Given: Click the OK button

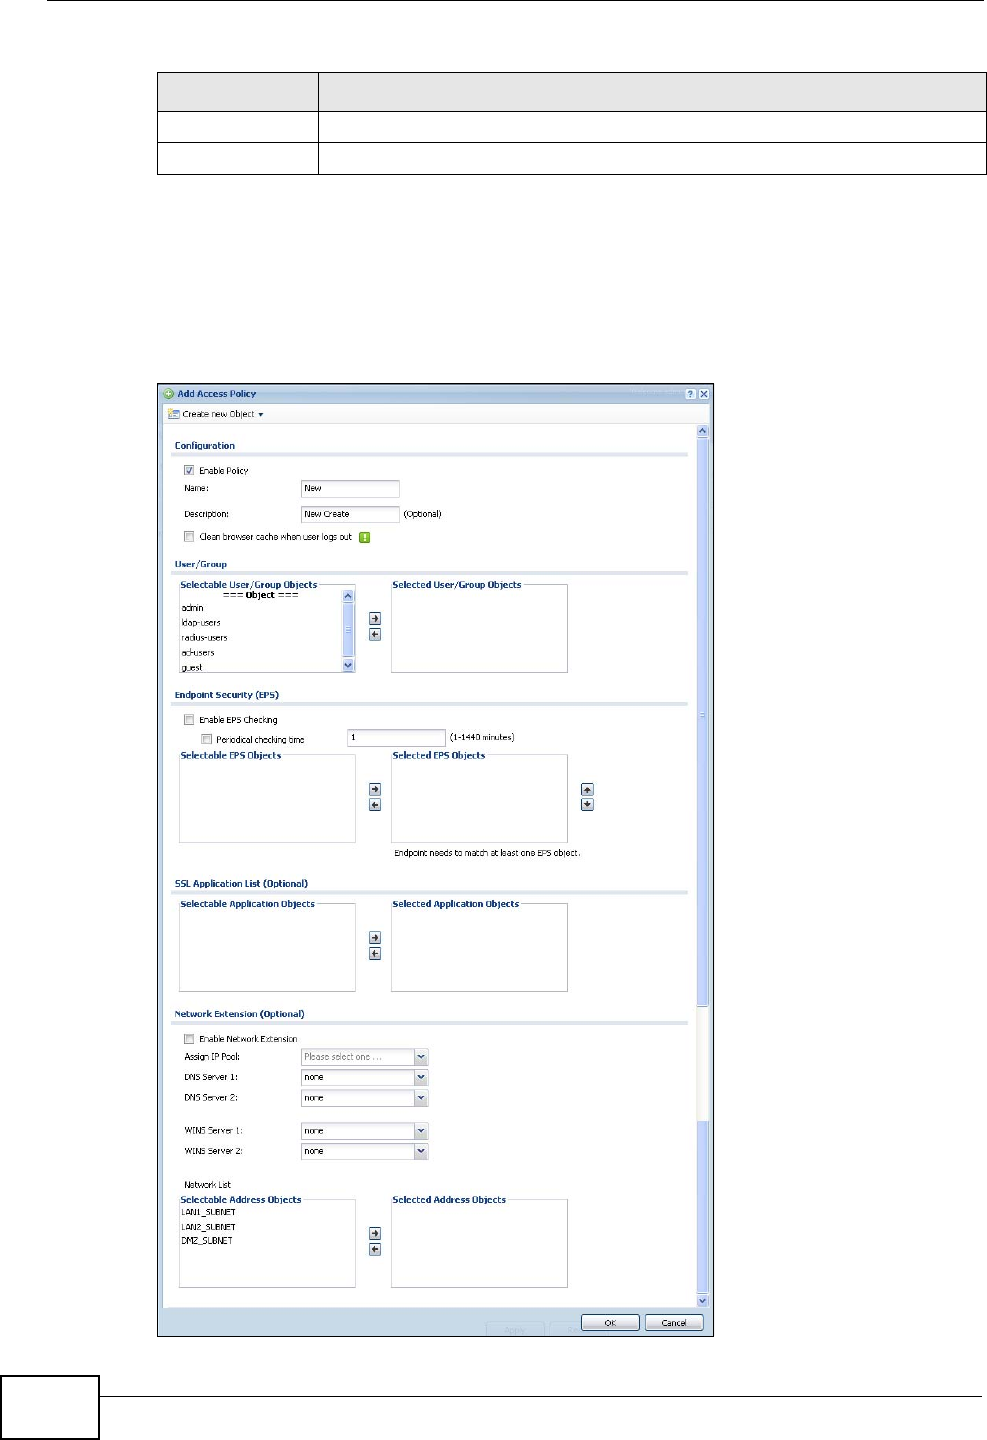Looking at the screenshot, I should [610, 1322].
